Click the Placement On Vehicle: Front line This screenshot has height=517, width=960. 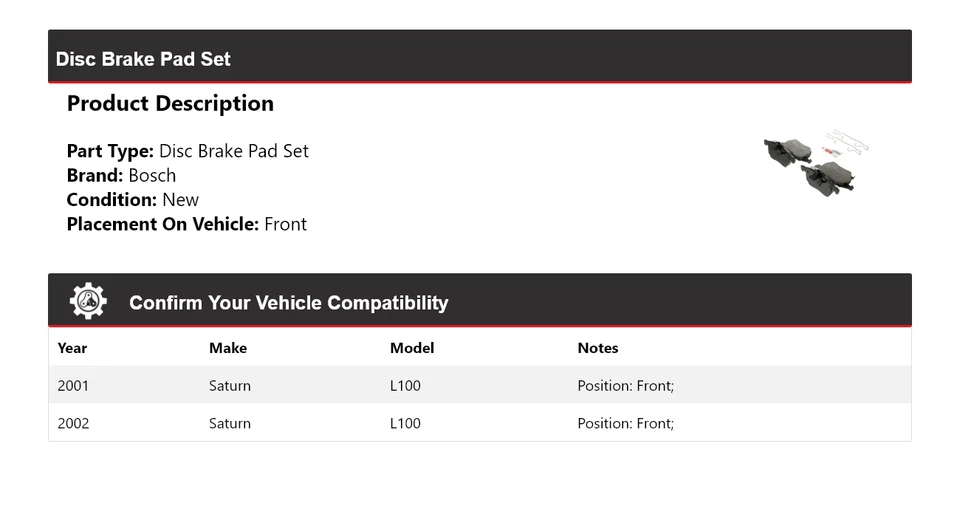pyautogui.click(x=186, y=224)
